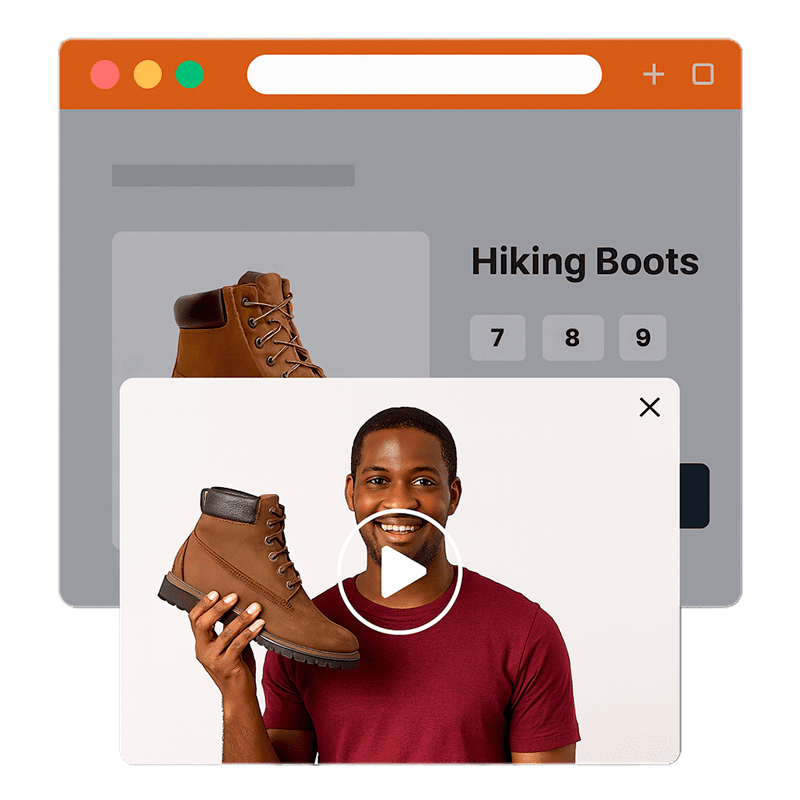
Task: Click the "Hiking Boots" product title
Action: [585, 262]
